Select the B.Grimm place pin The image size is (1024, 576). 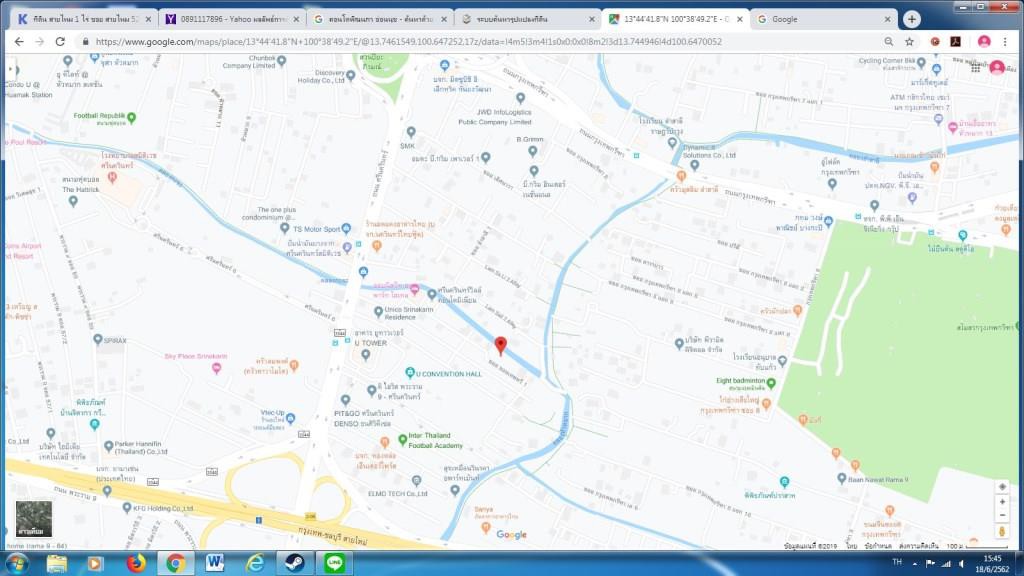click(533, 152)
